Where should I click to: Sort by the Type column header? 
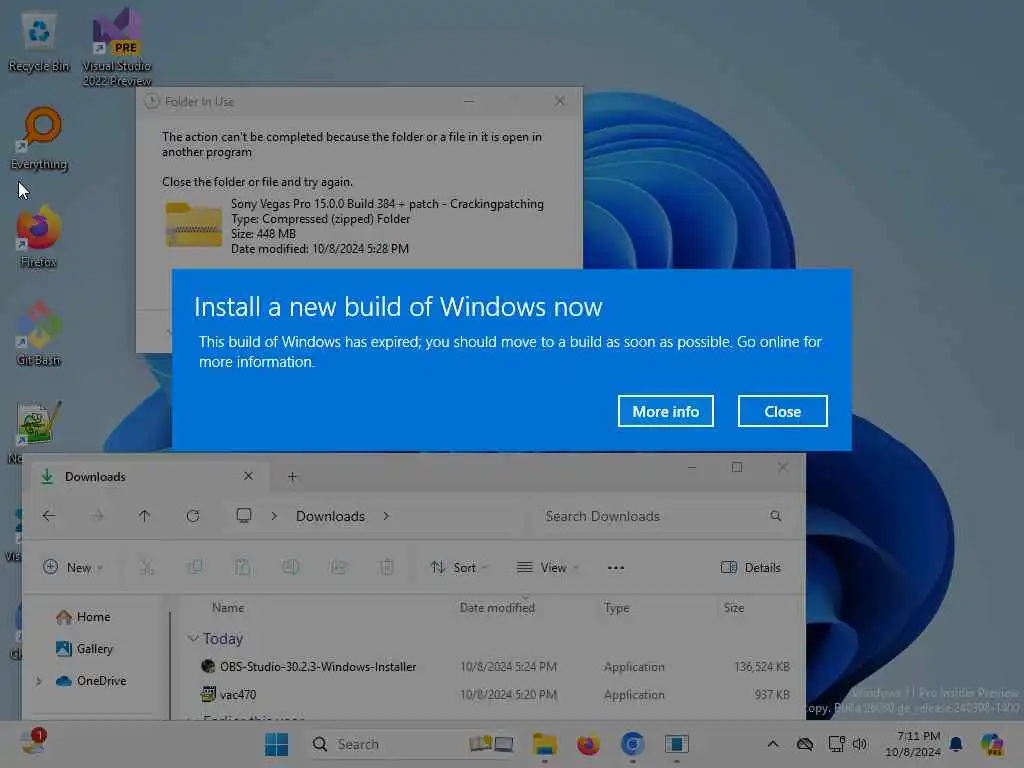tap(616, 608)
